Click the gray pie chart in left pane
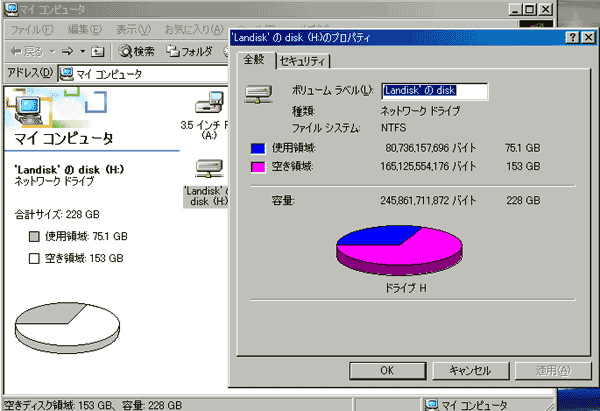The image size is (600, 411). click(67, 328)
